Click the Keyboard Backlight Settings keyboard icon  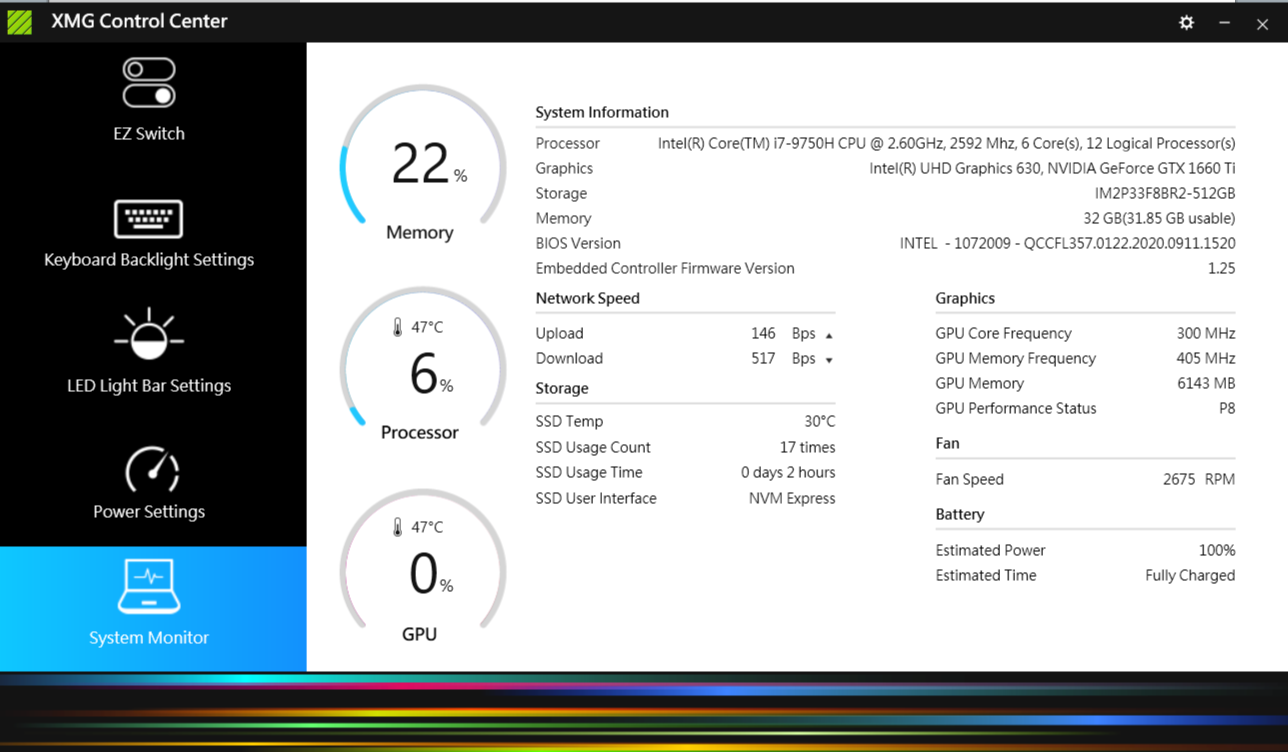[x=149, y=219]
